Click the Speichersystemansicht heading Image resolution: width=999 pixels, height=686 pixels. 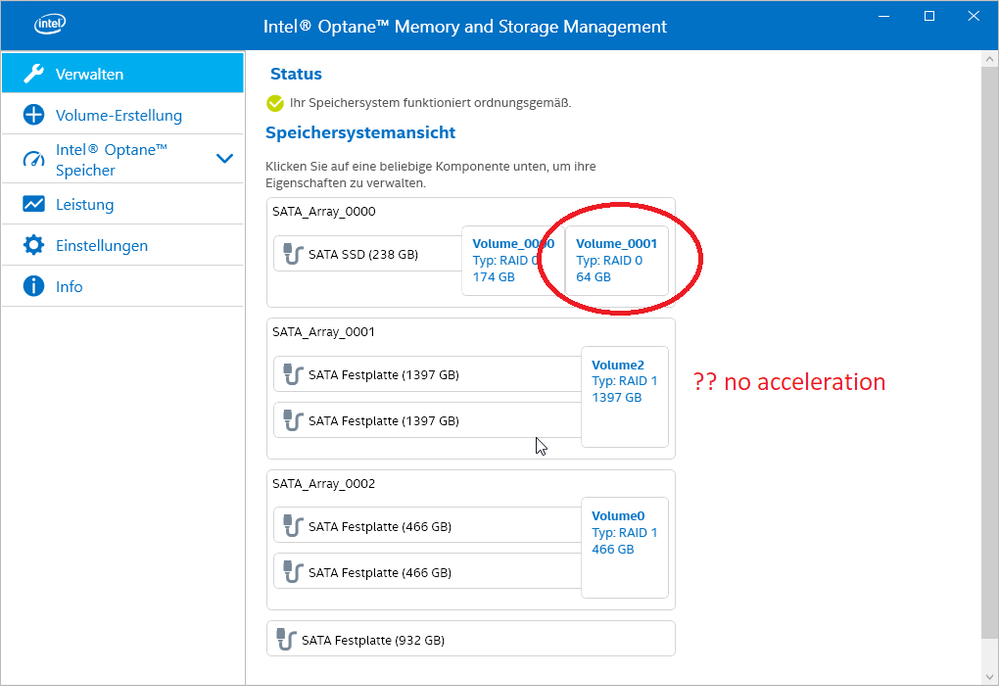[360, 132]
